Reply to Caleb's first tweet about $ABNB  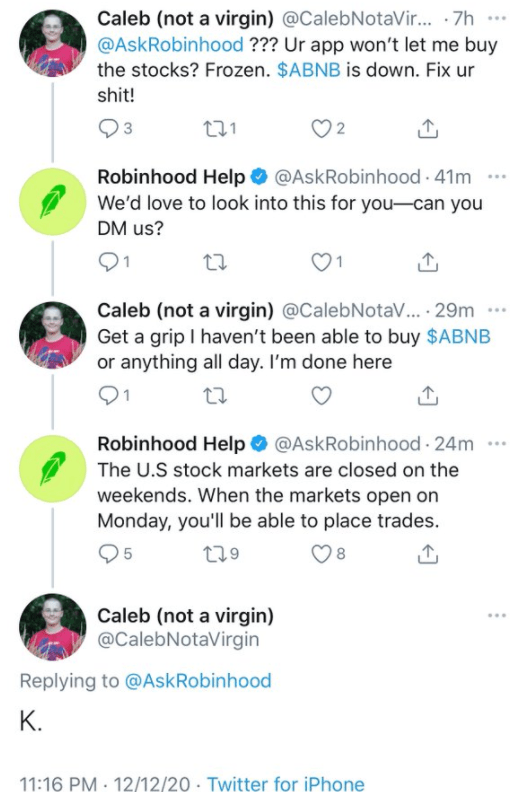pyautogui.click(x=108, y=129)
